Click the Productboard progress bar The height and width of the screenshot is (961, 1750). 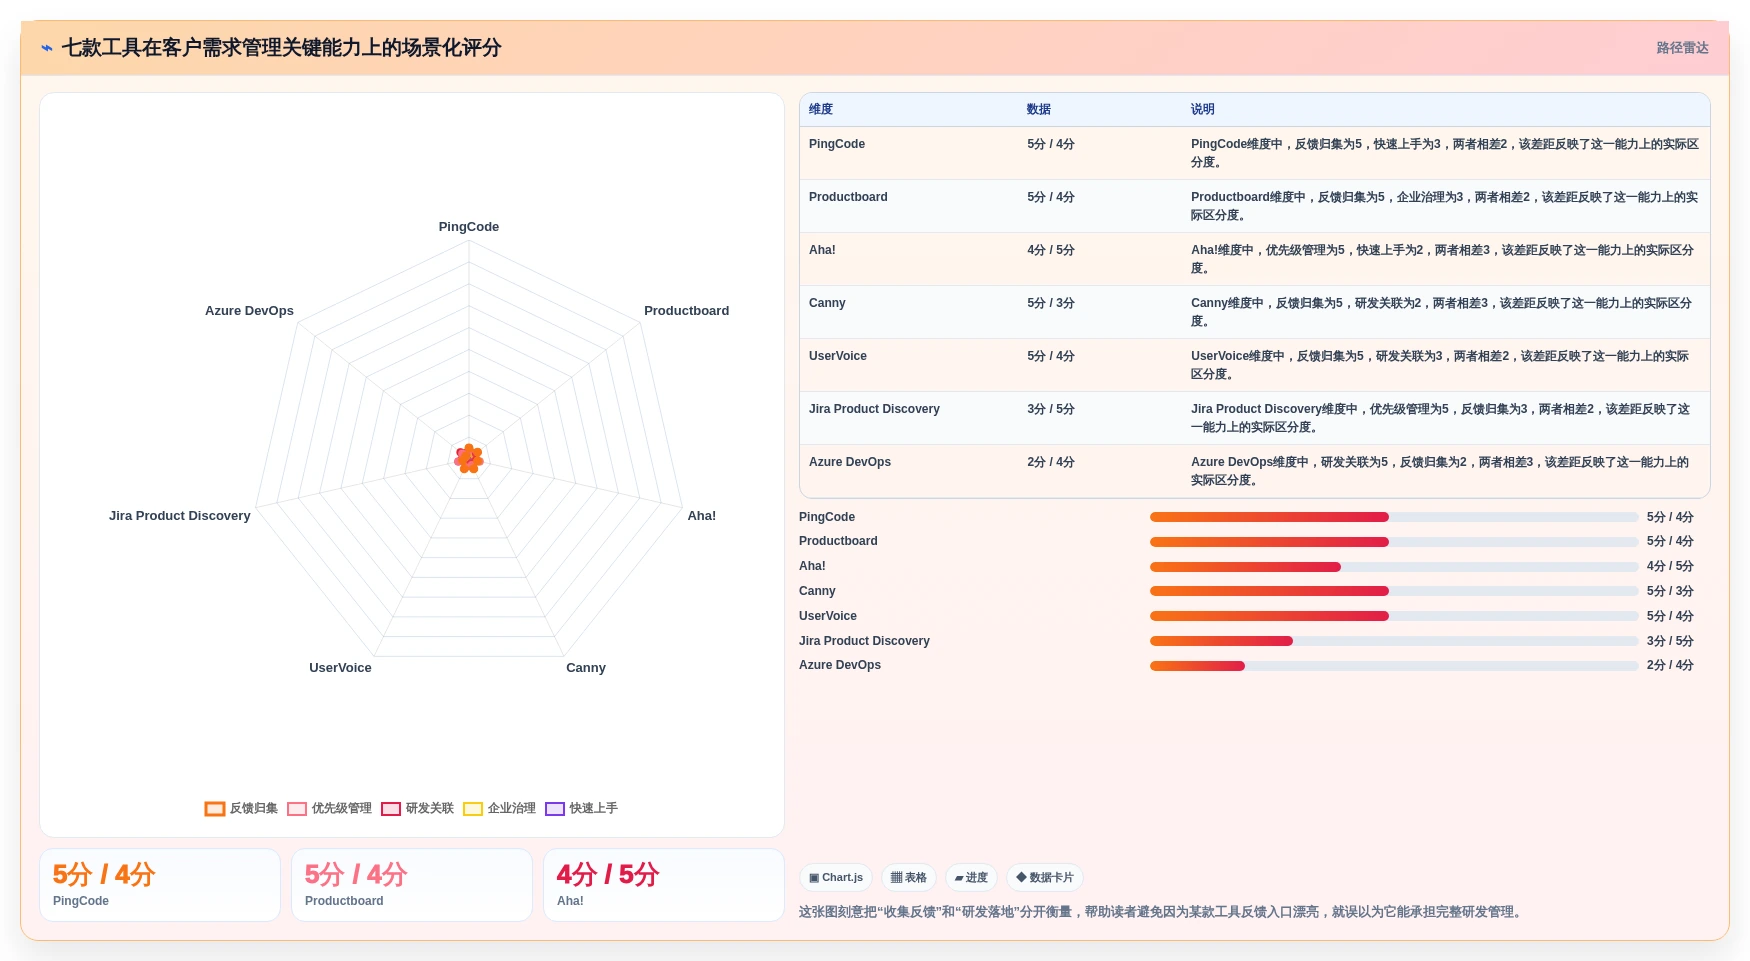coord(1394,542)
